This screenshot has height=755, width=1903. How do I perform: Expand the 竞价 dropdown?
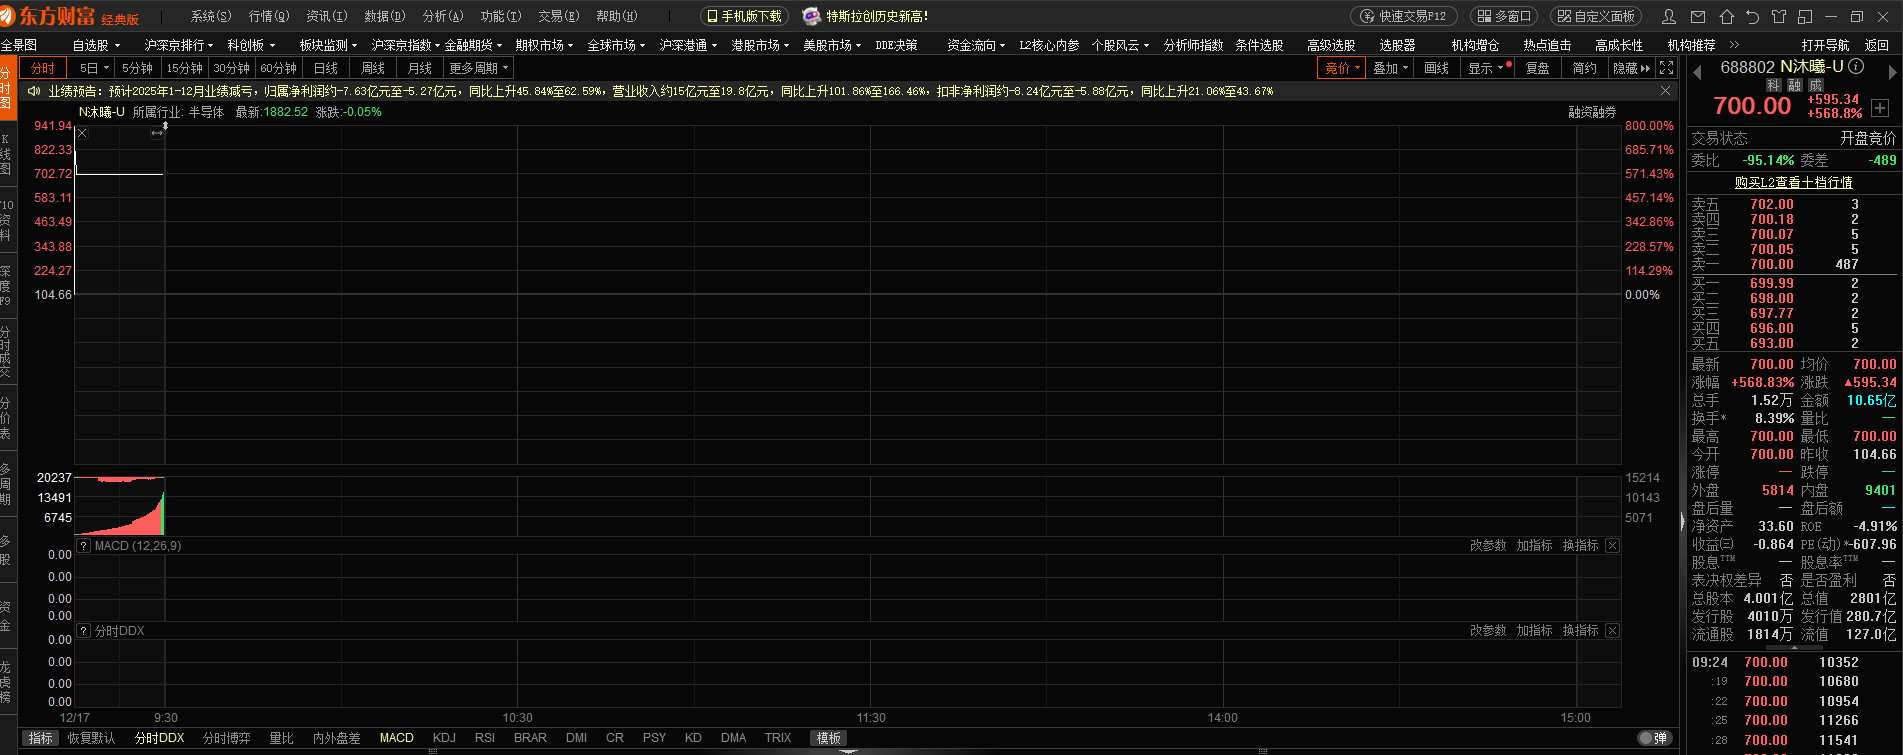[1343, 68]
